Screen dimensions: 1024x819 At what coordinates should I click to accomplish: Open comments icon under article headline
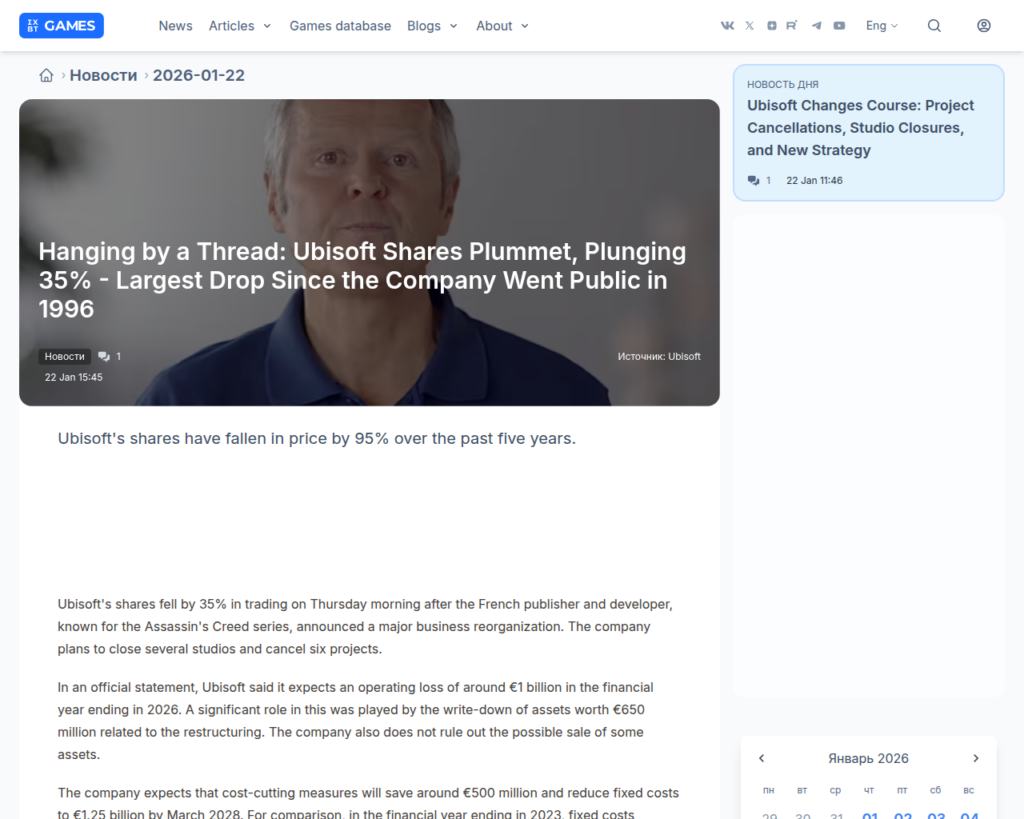coord(104,357)
